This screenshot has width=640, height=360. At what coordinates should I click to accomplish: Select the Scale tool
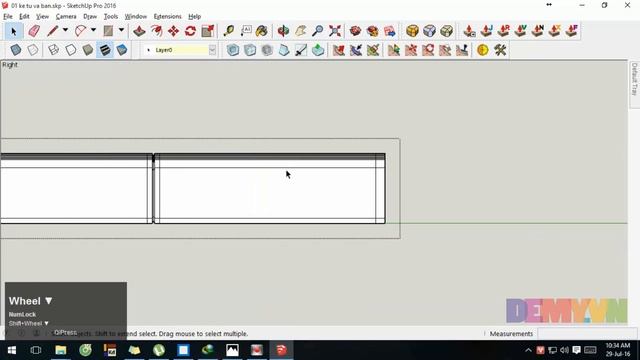point(208,31)
